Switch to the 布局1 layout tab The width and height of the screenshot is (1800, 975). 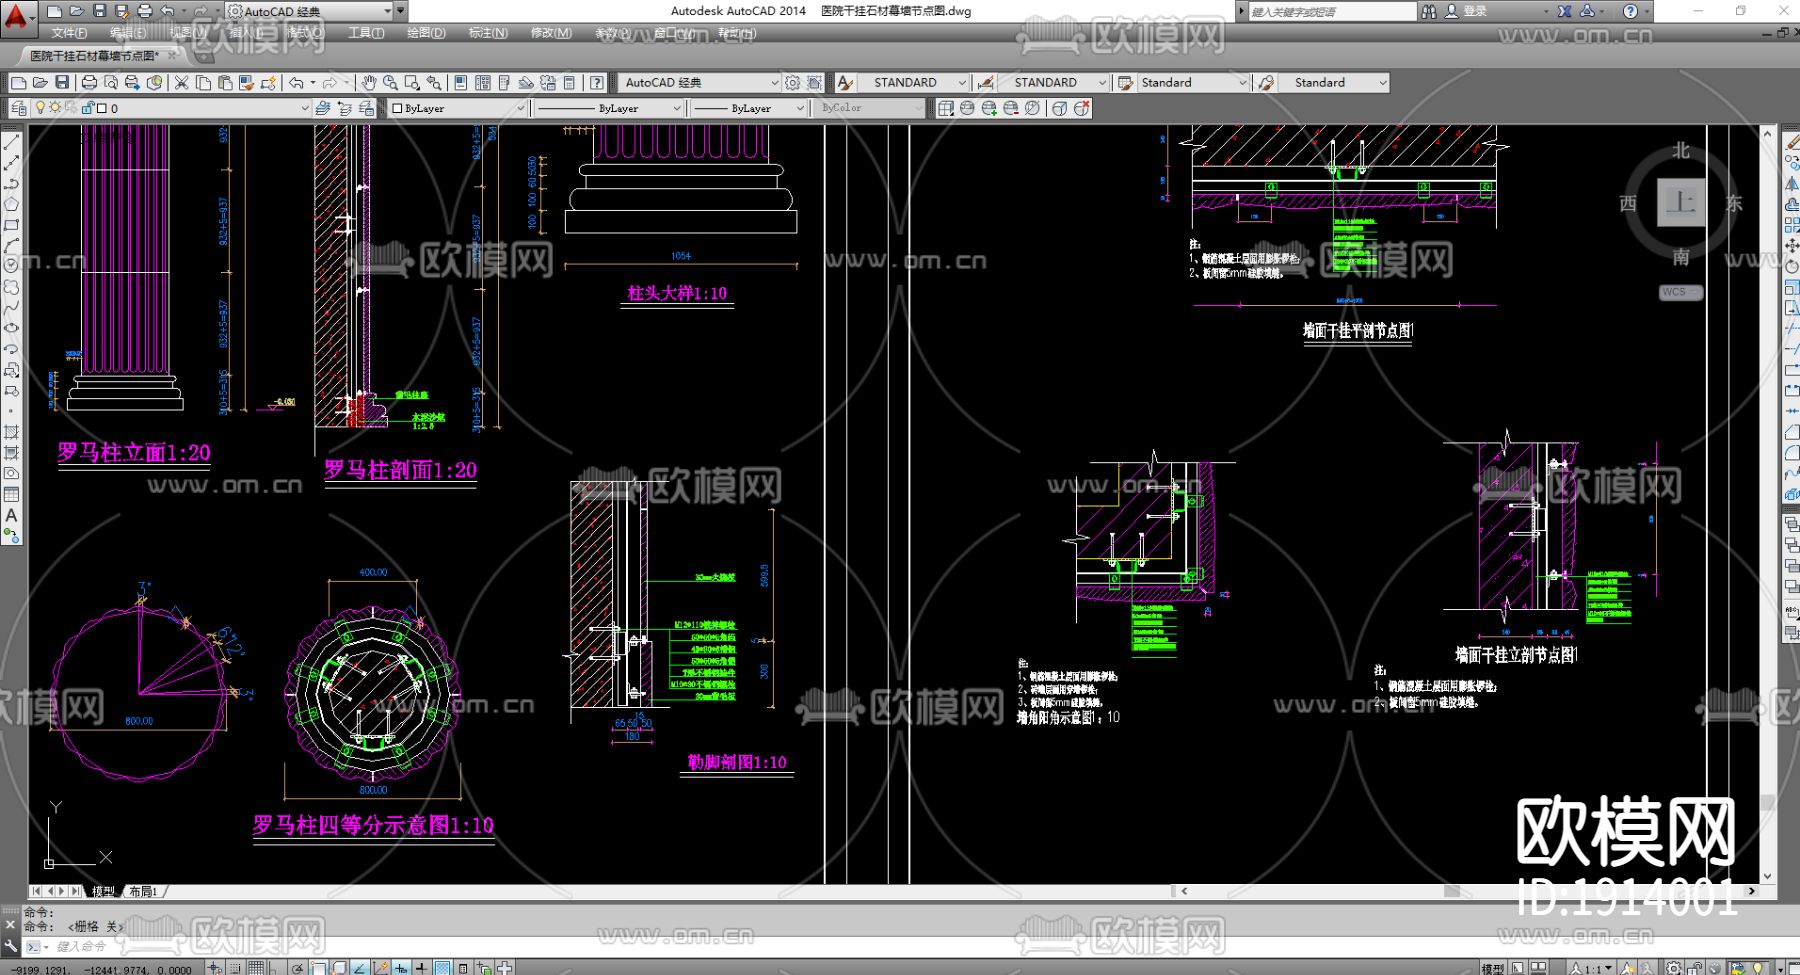[x=143, y=891]
